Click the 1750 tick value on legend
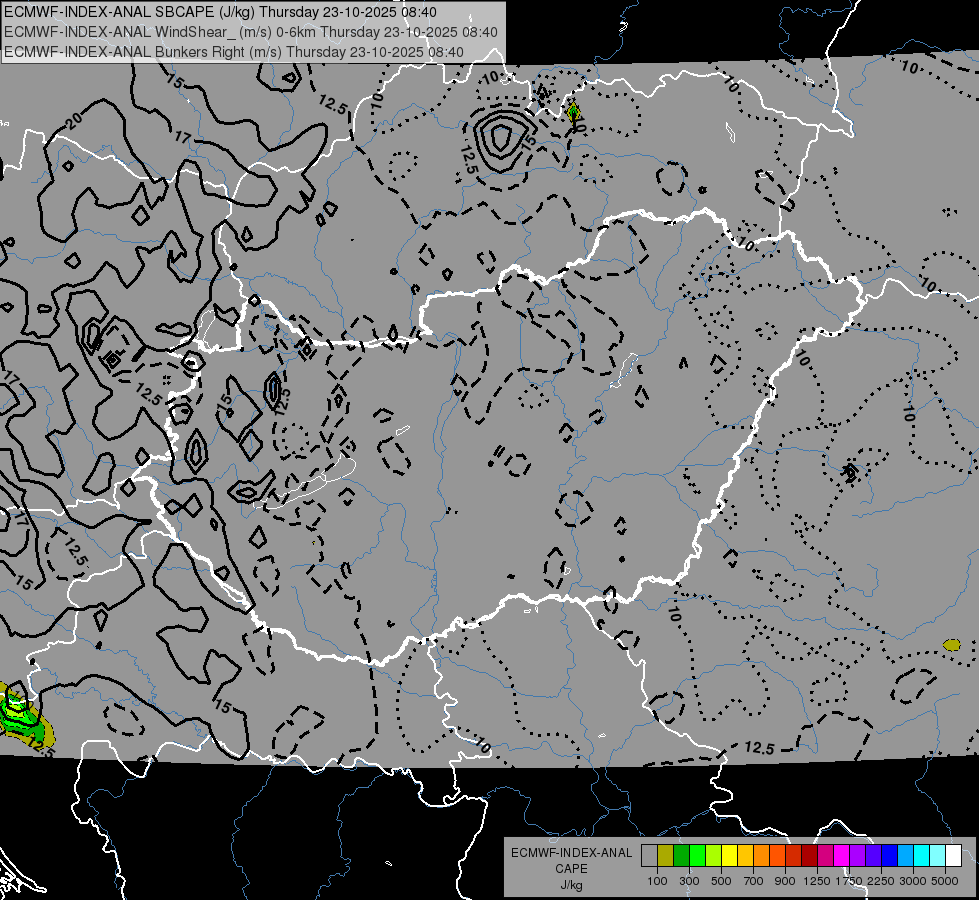 tap(849, 881)
